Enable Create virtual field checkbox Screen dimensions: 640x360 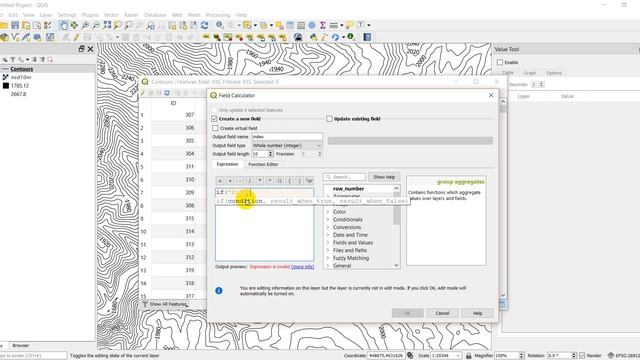click(215, 128)
